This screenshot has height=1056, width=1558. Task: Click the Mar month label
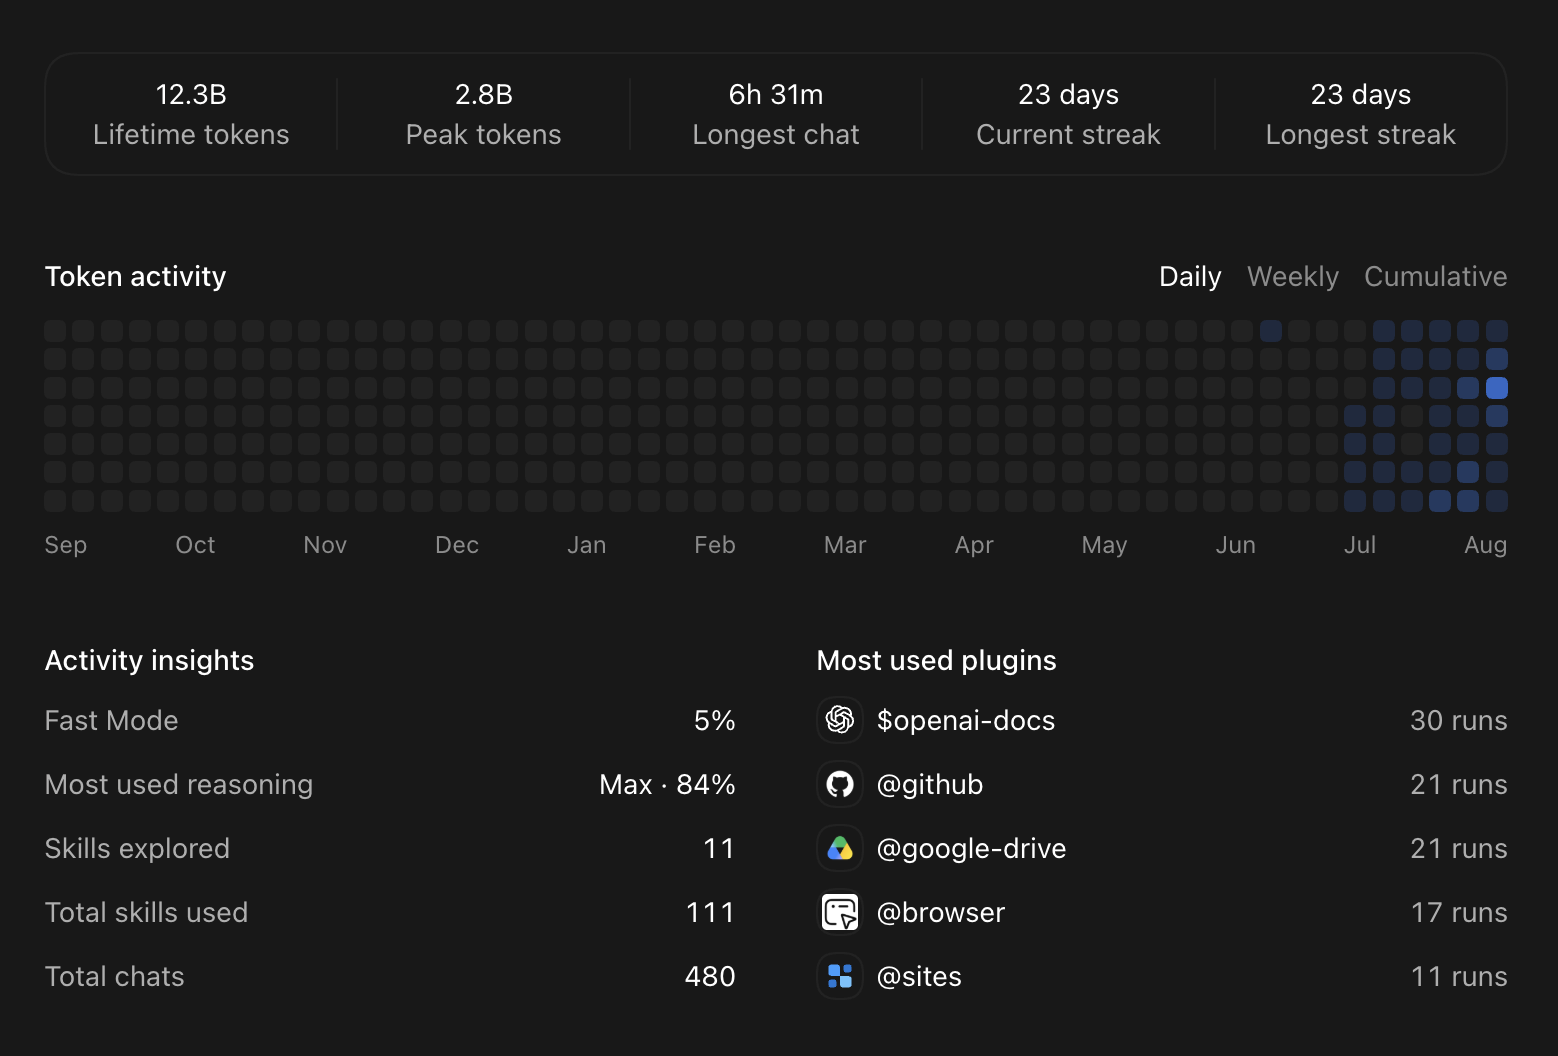(x=845, y=545)
